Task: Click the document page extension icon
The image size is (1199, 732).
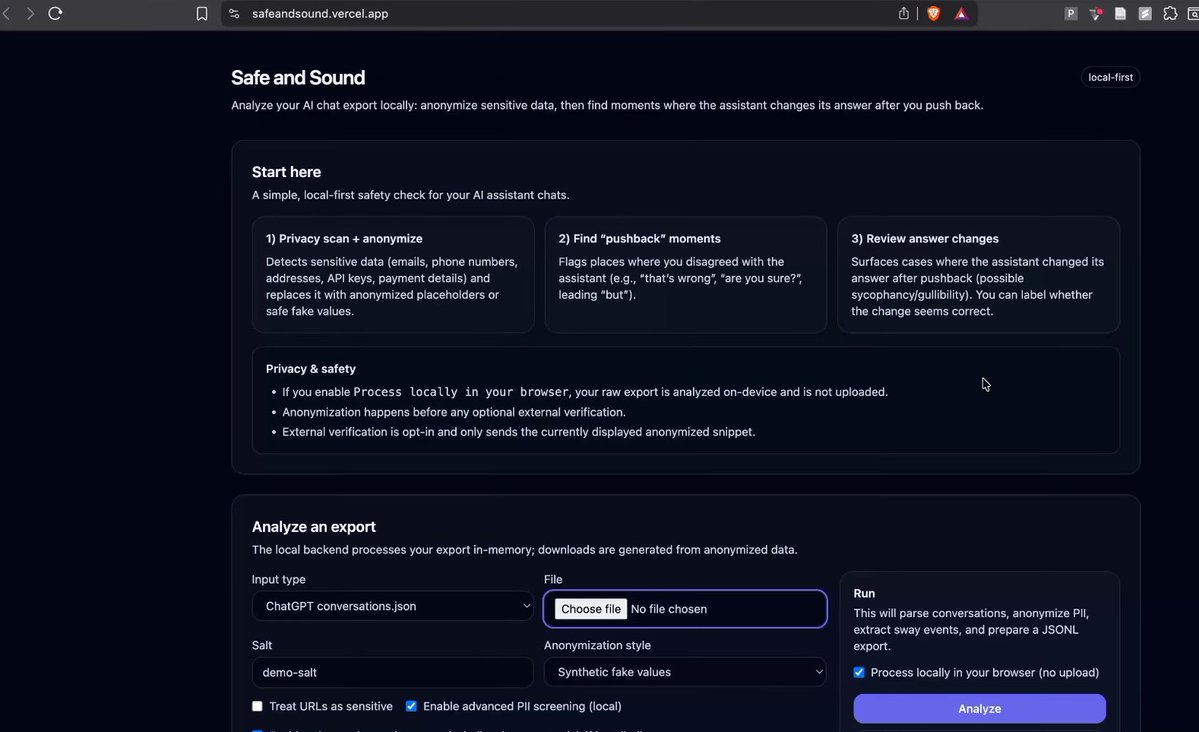Action: 1120,14
